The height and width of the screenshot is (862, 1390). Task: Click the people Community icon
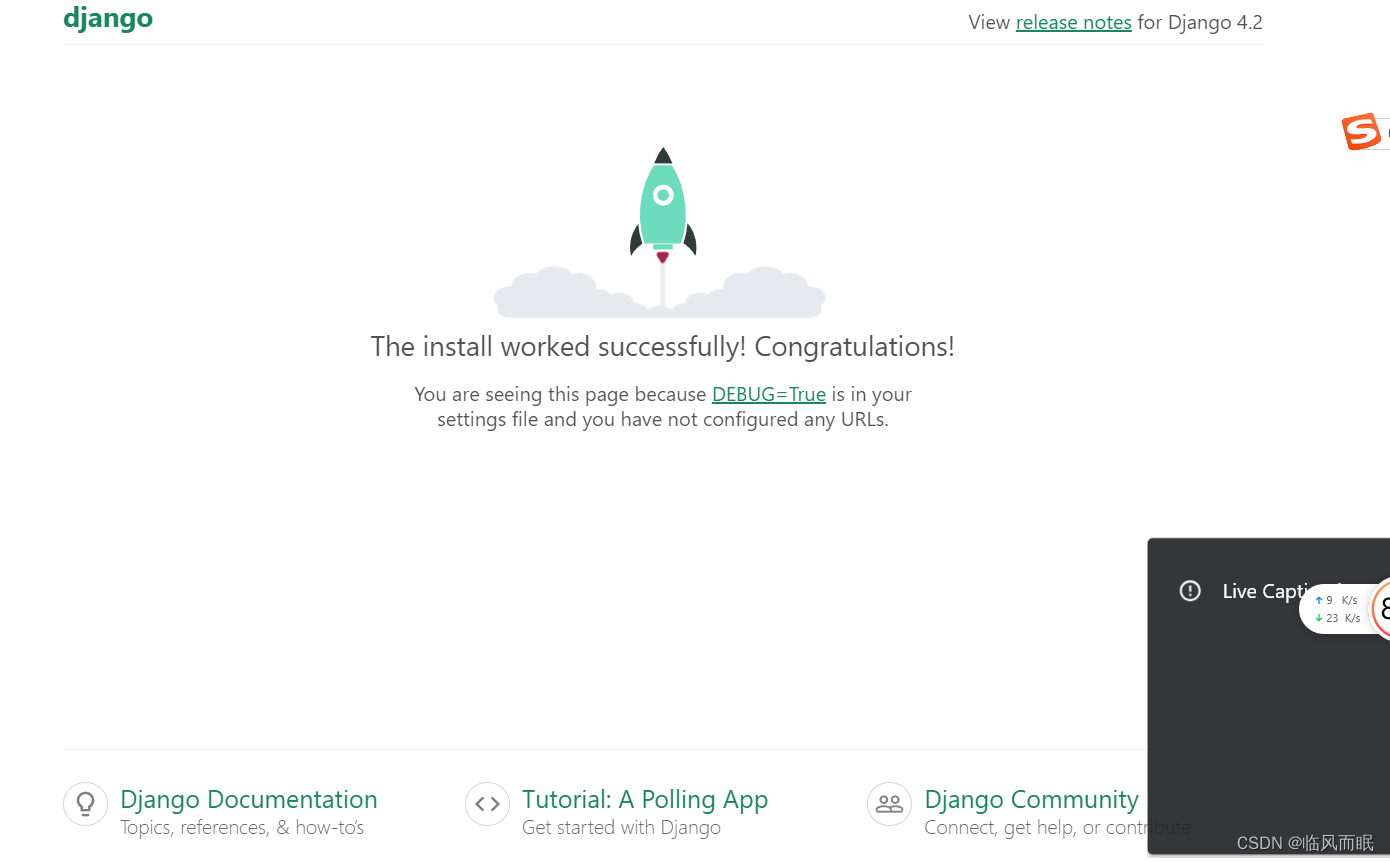click(x=889, y=804)
